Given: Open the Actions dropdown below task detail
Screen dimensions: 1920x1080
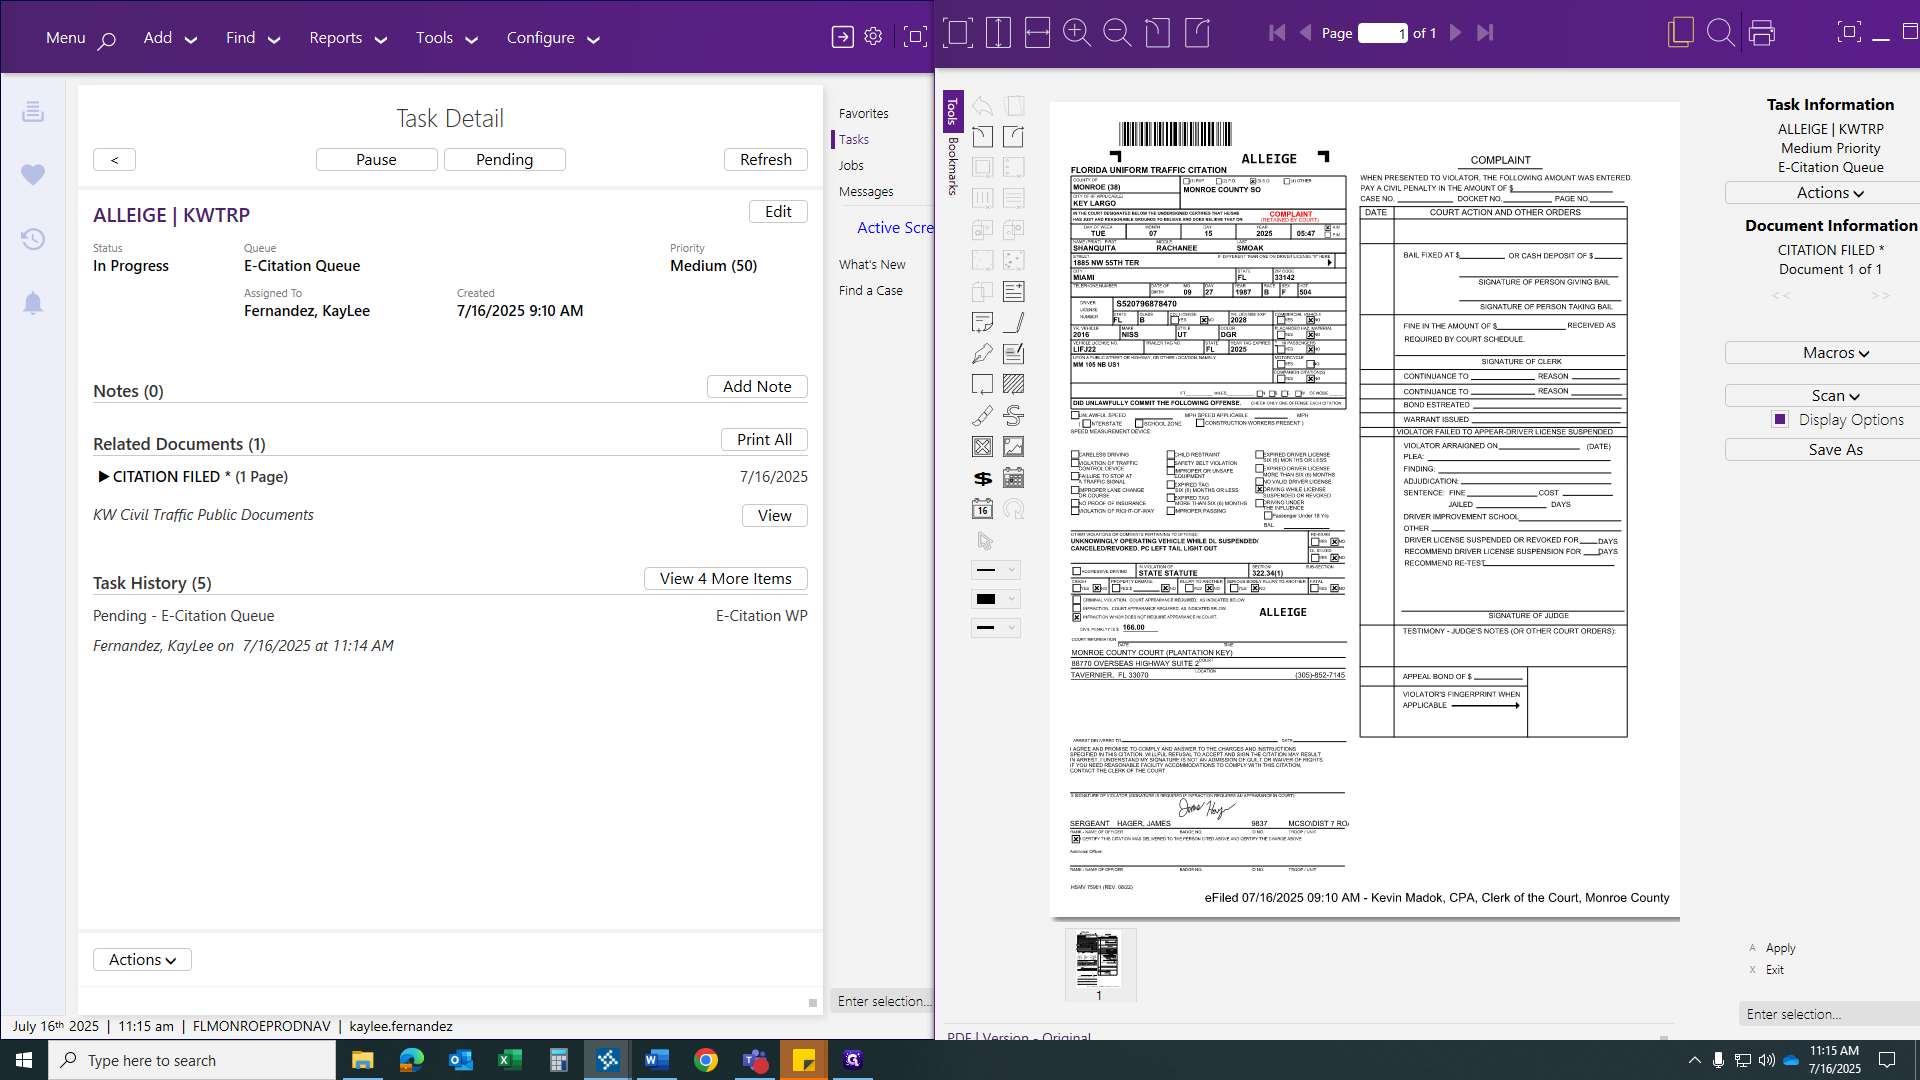Looking at the screenshot, I should (x=142, y=960).
